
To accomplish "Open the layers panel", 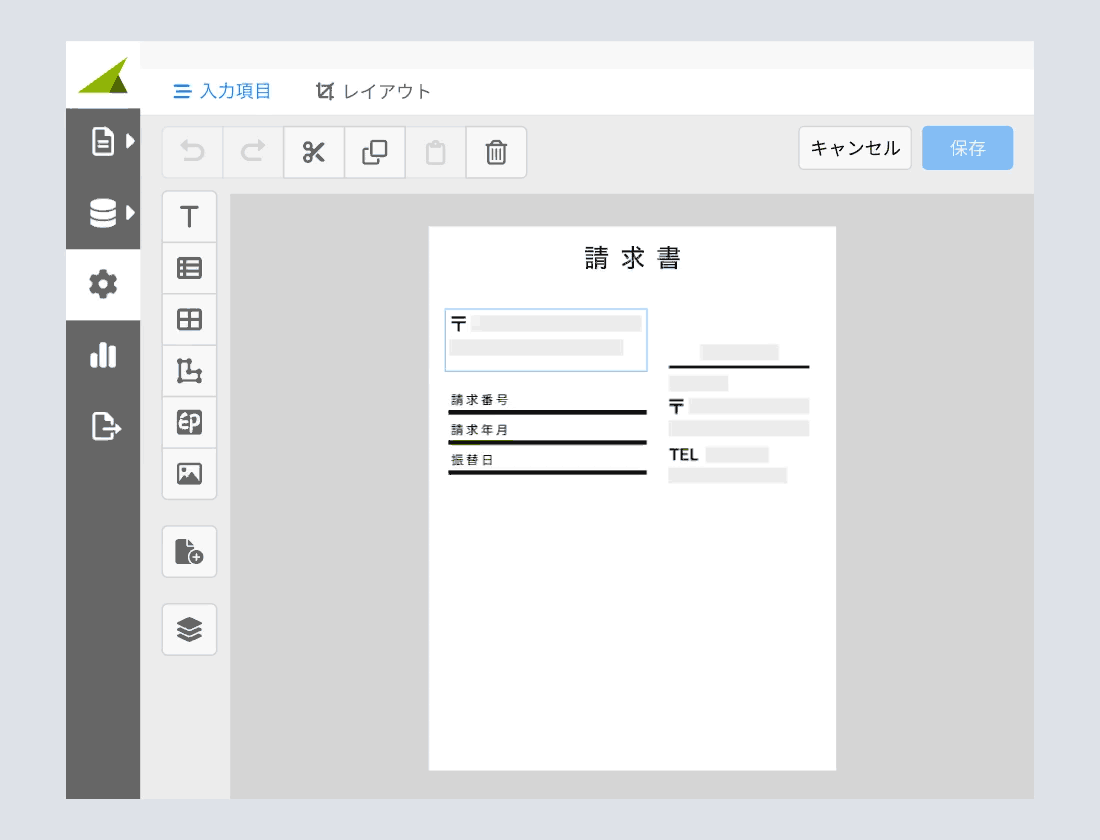I will pos(189,629).
